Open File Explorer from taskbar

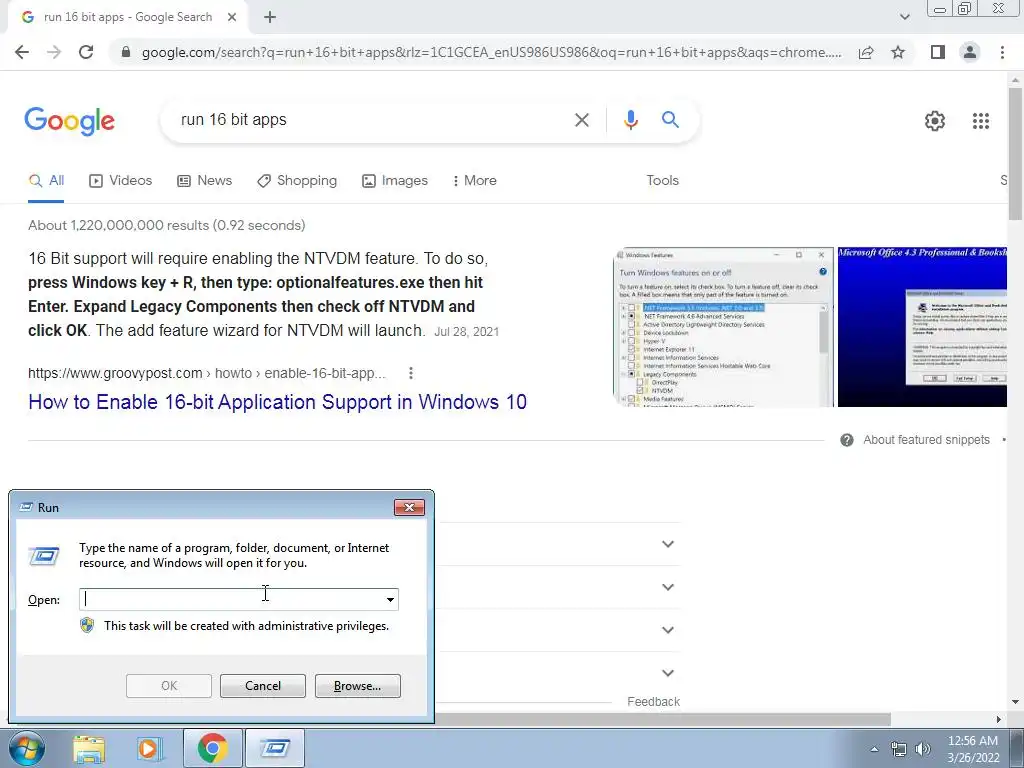click(x=89, y=748)
